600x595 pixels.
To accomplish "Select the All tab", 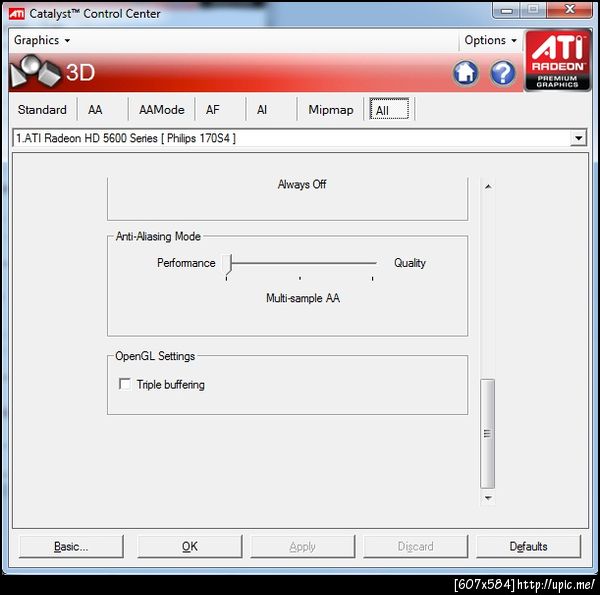I will tap(389, 110).
